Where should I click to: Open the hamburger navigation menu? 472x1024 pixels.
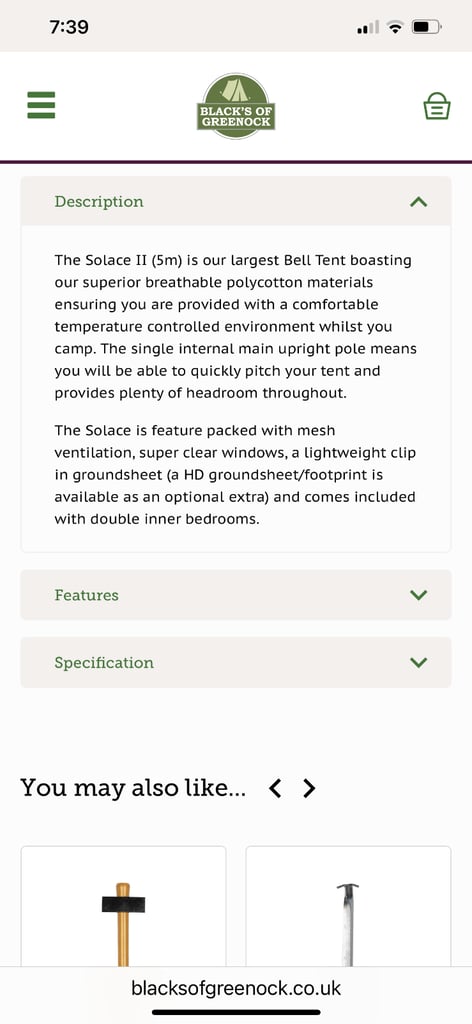coord(41,105)
